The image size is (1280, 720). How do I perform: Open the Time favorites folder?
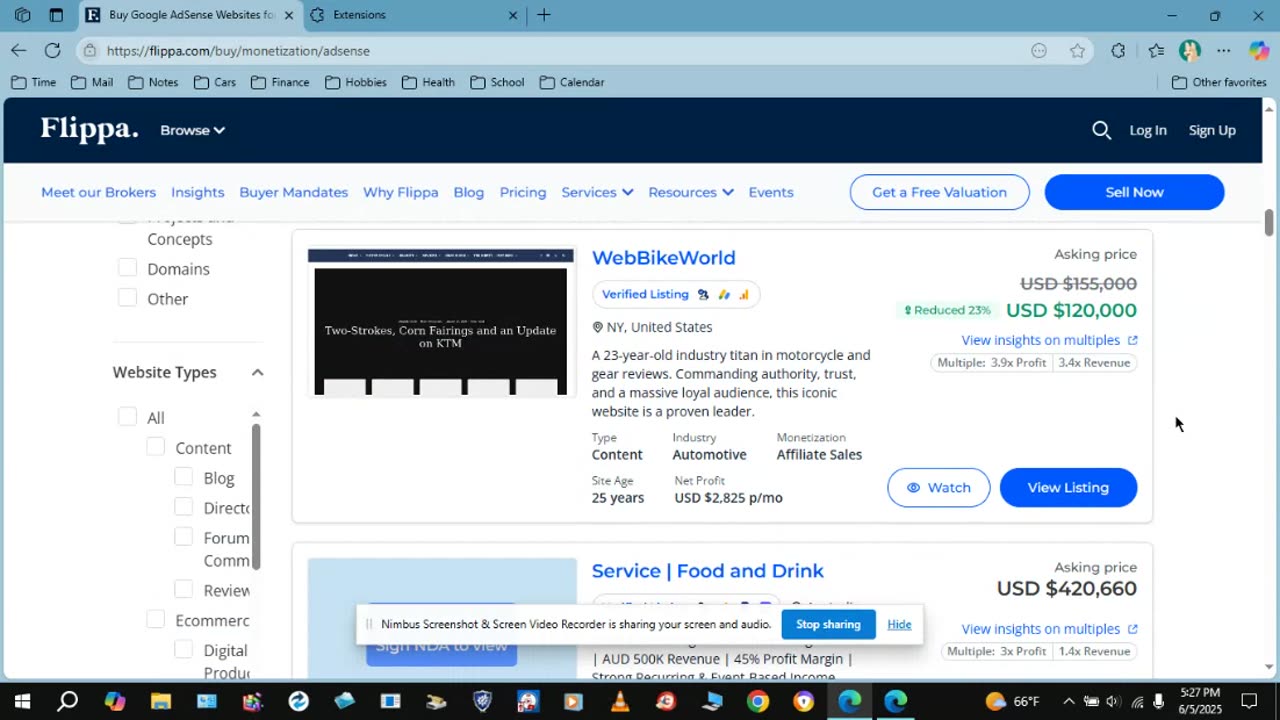(x=33, y=82)
